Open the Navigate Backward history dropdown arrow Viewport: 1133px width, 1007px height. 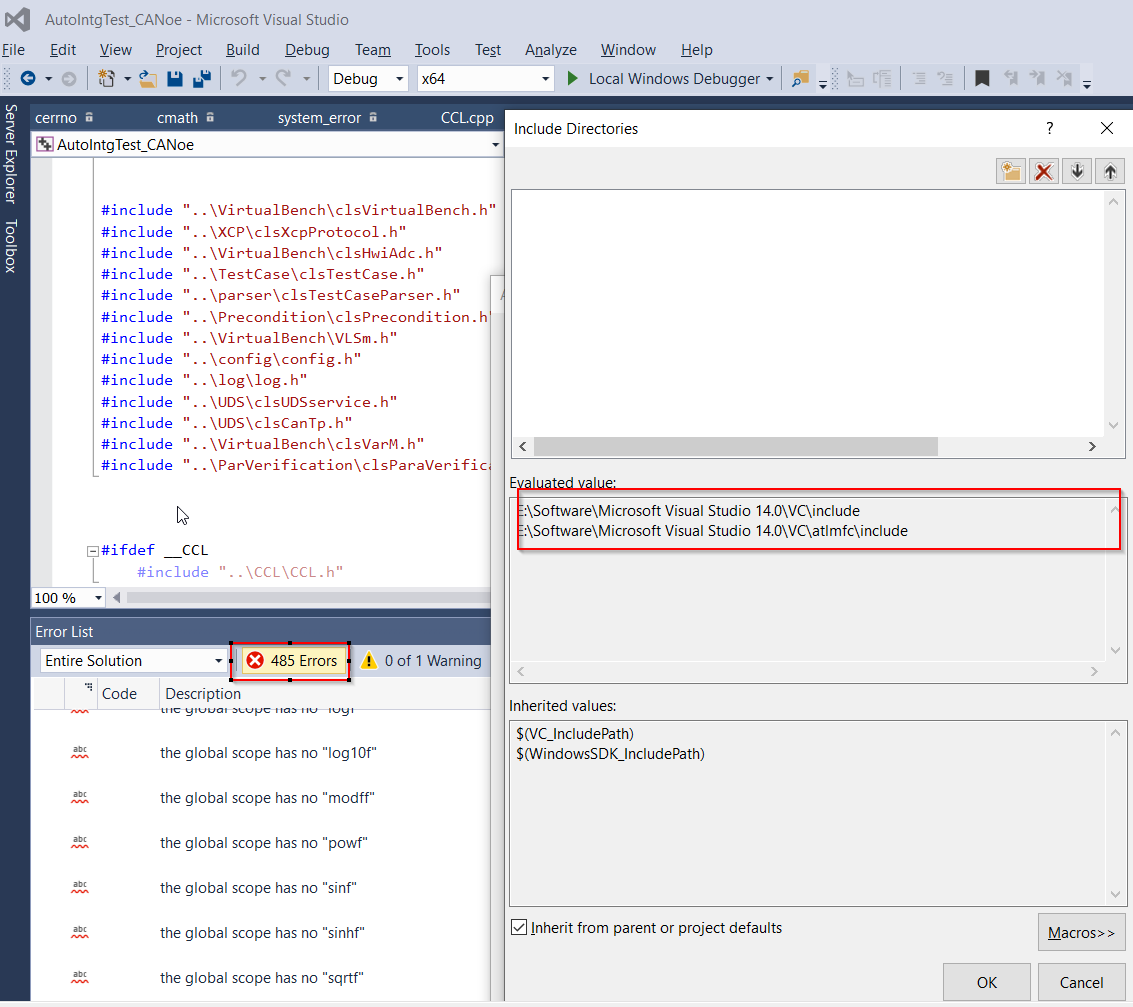coord(48,79)
